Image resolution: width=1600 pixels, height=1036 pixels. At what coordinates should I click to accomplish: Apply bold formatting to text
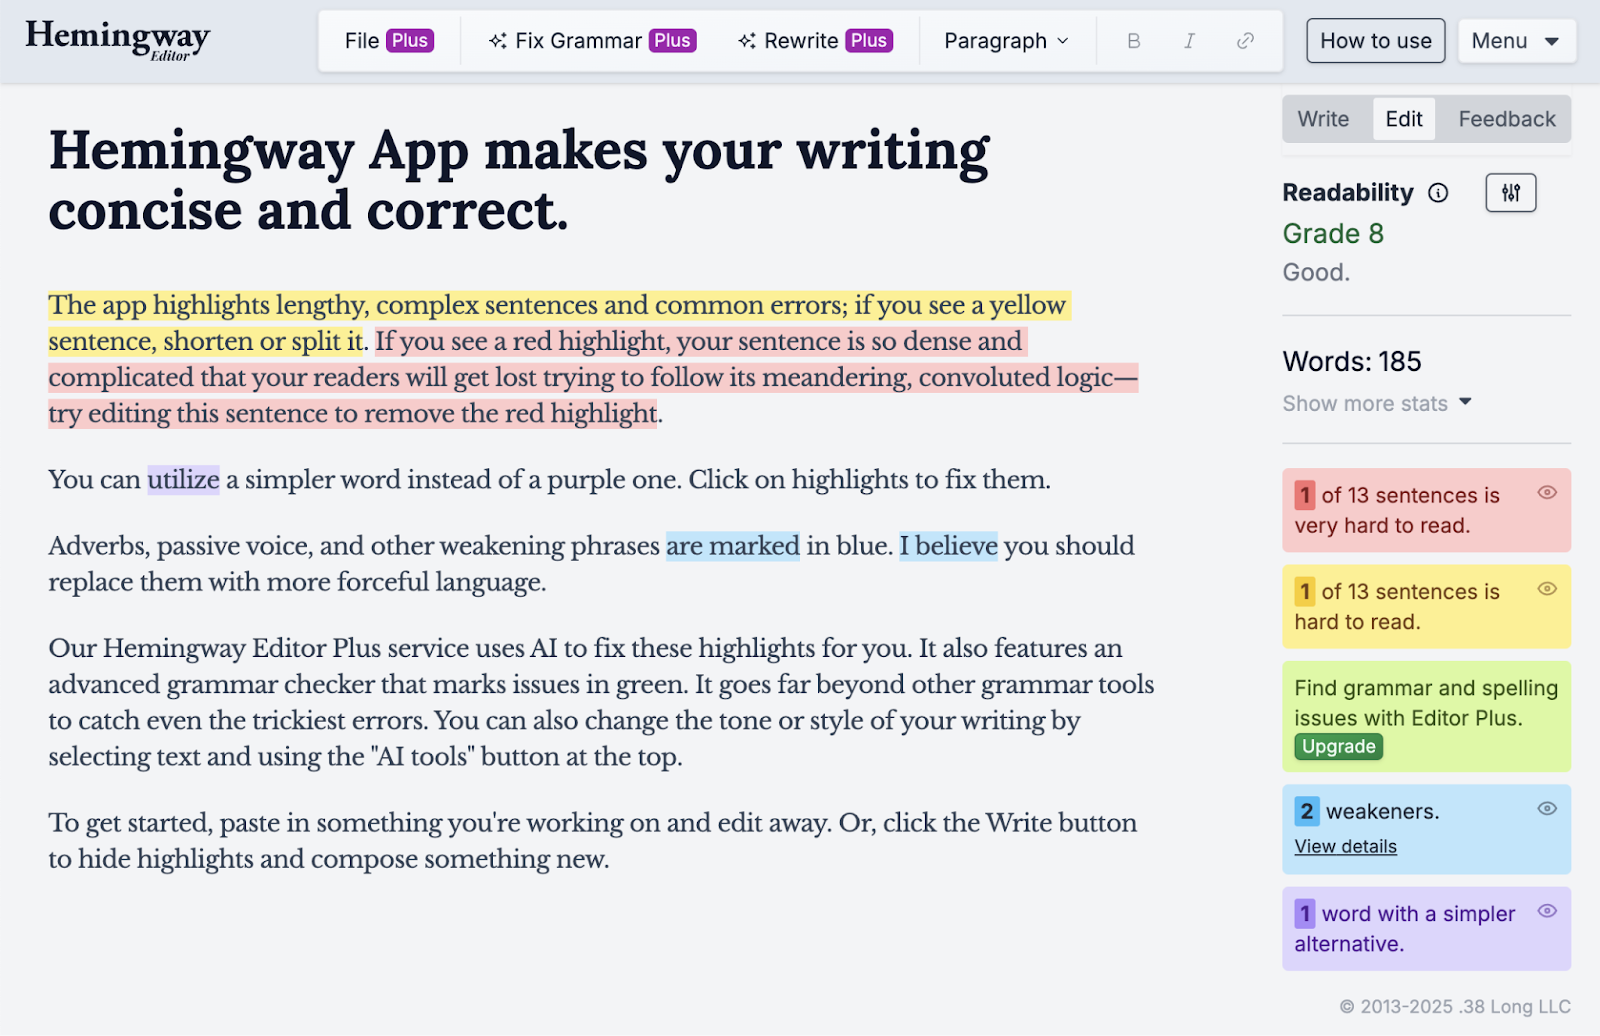pos(1133,41)
